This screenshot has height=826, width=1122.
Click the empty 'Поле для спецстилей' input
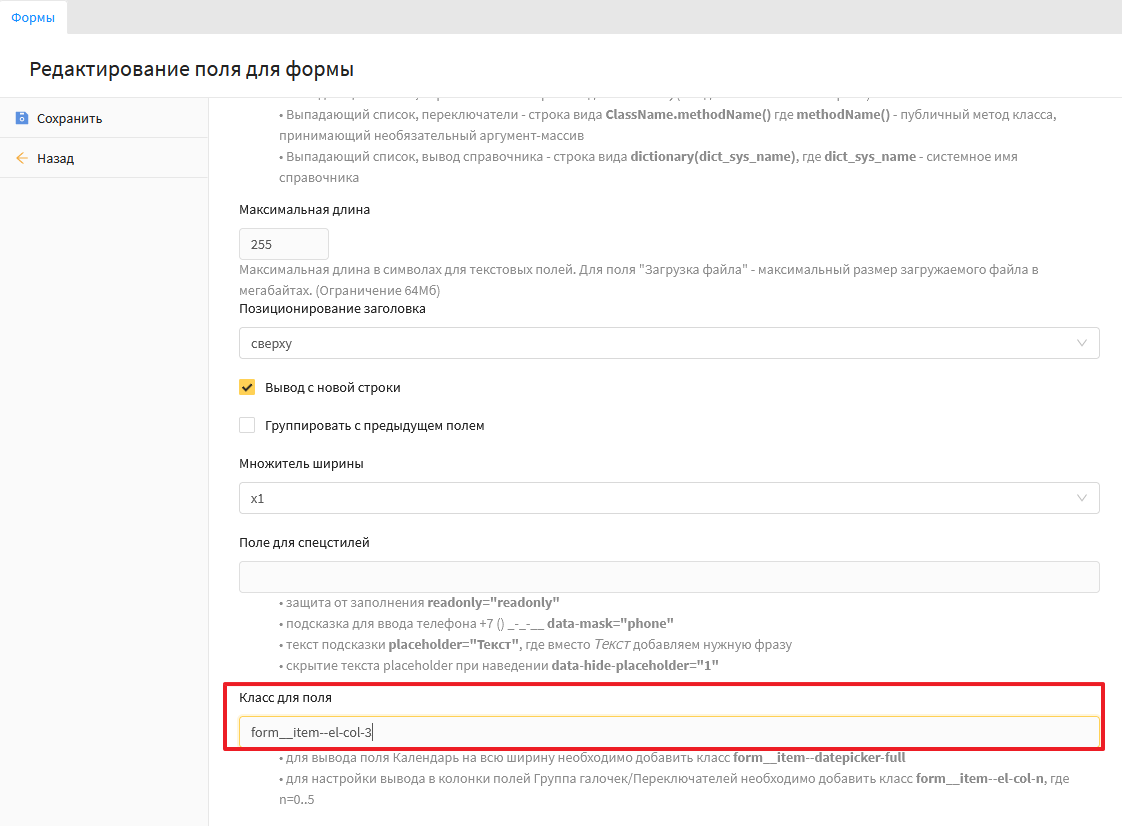click(x=668, y=577)
